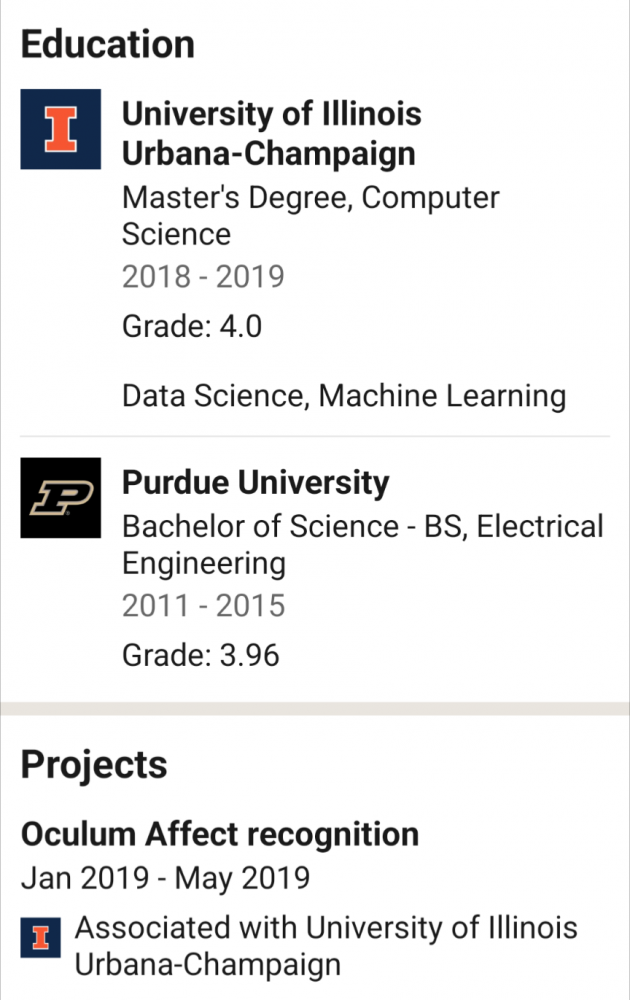Screen dimensions: 630x1000
Task: Click the 2018 - 2019 date range
Action: 203,276
